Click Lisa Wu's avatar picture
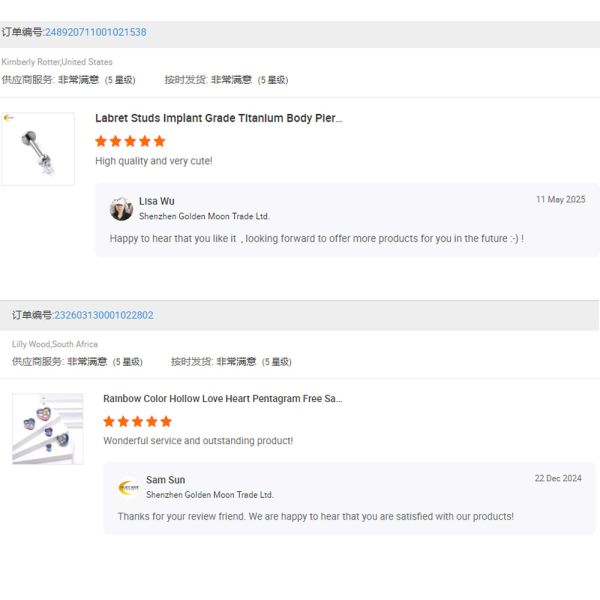 pyautogui.click(x=121, y=208)
